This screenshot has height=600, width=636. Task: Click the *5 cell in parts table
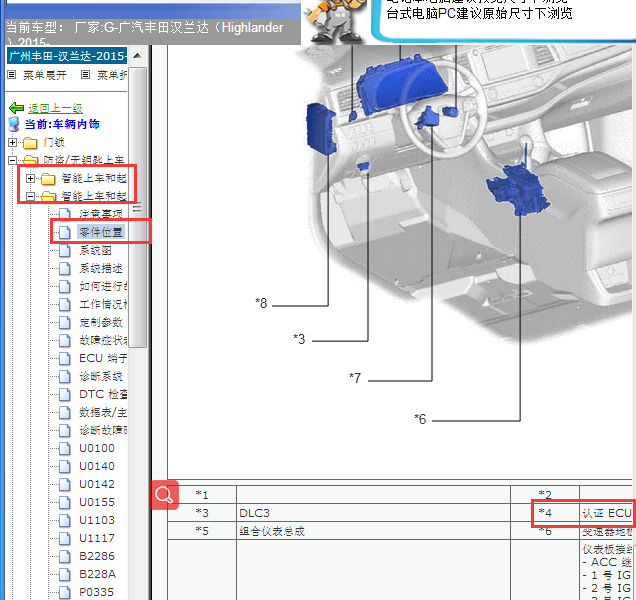click(202, 531)
